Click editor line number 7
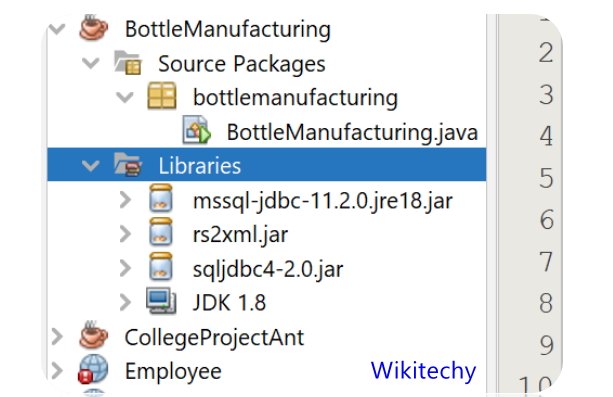Screen dimensions: 613x397 coord(546,261)
